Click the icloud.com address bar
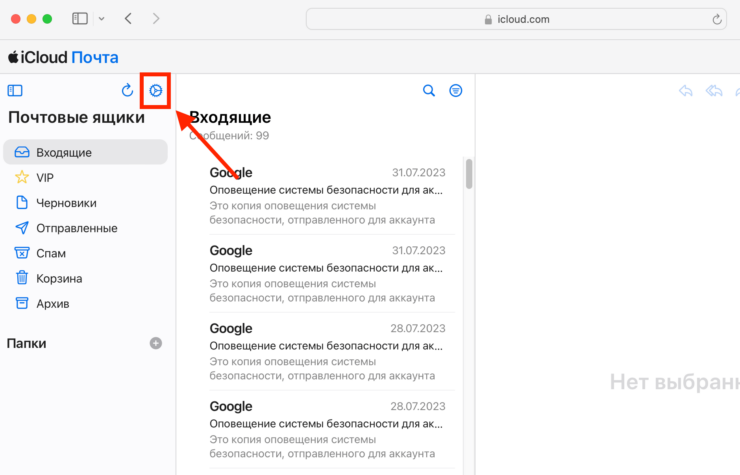The width and height of the screenshot is (740, 475). tap(516, 19)
